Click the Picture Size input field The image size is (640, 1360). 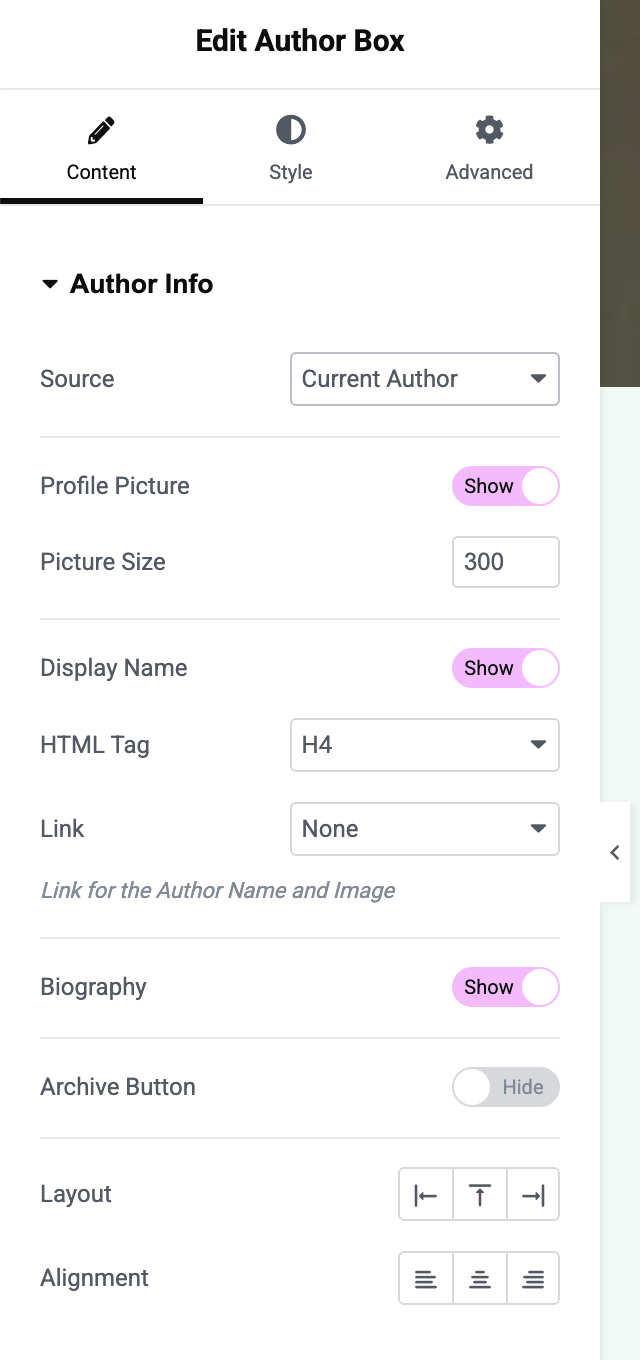(x=505, y=562)
